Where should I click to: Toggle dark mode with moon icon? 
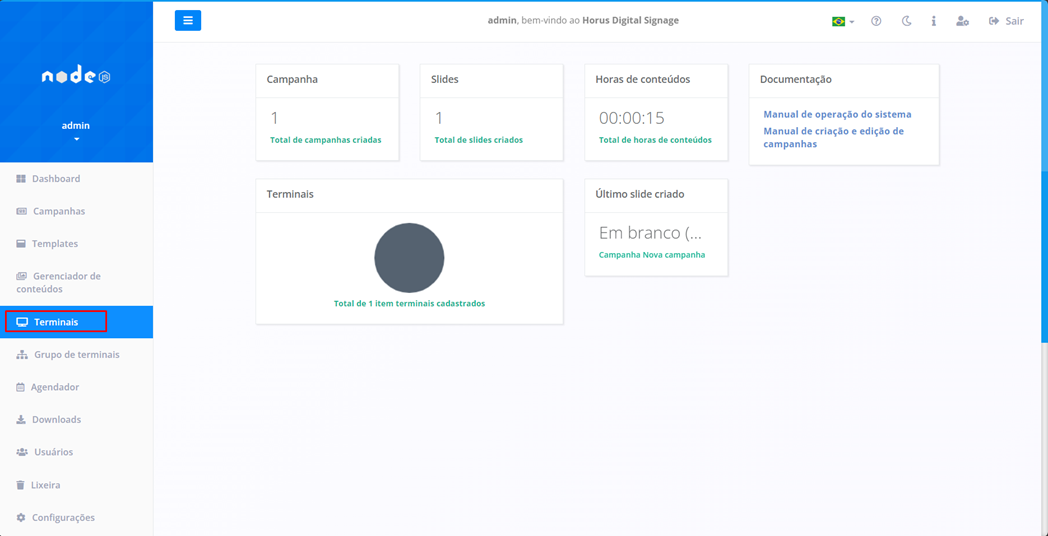pyautogui.click(x=906, y=21)
